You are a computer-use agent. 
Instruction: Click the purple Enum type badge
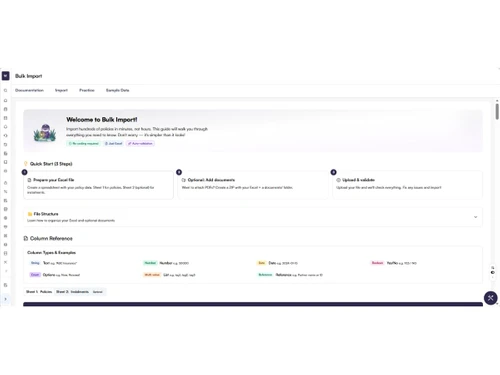(x=35, y=275)
